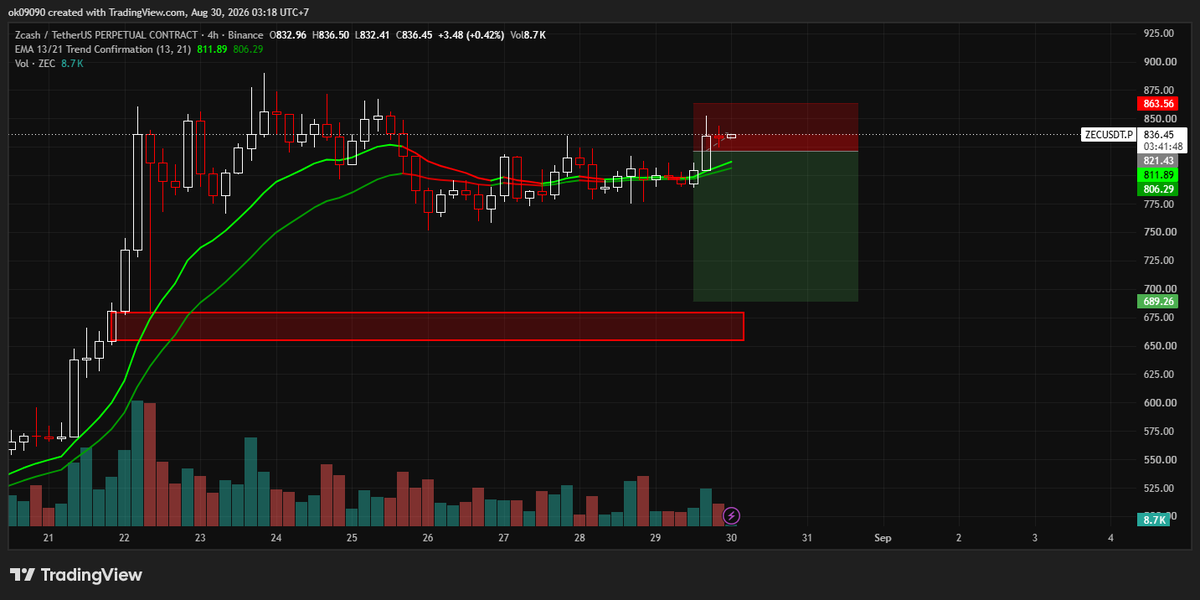Viewport: 1200px width, 600px height.
Task: Click the 775.00 price axis level
Action: (x=1158, y=204)
